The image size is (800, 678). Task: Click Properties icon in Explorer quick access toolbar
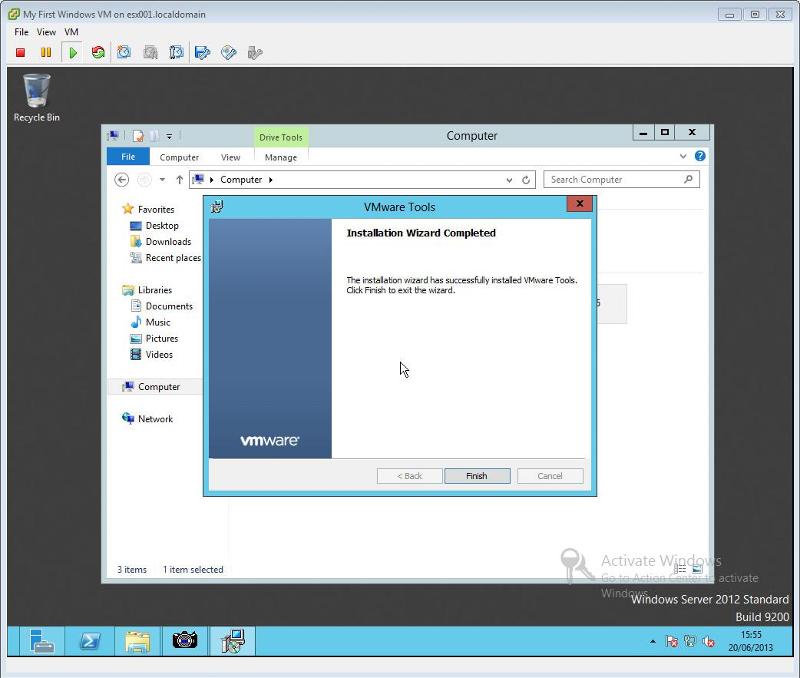[x=138, y=136]
